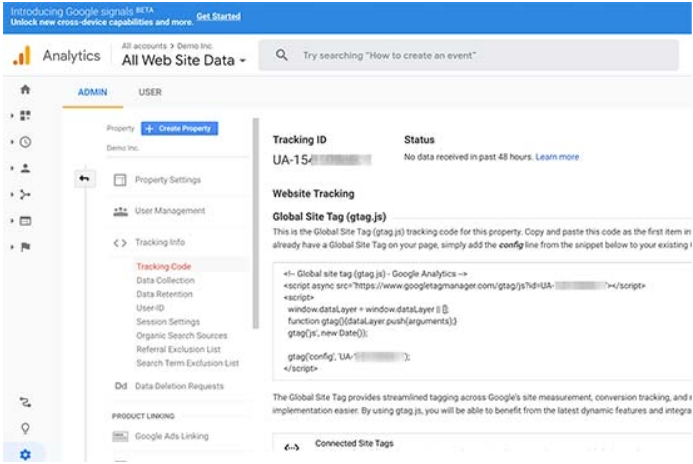The height and width of the screenshot is (464, 693).
Task: Click inside the gtag.js code snippet box
Action: click(482, 321)
